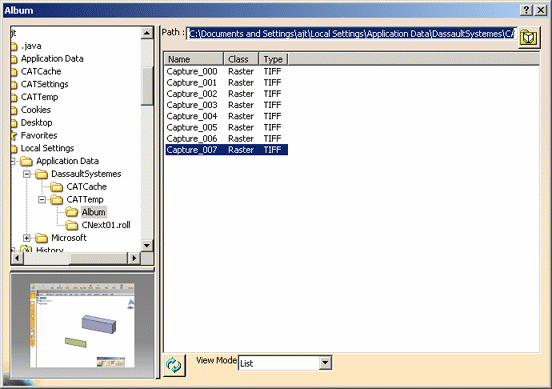The height and width of the screenshot is (389, 552).
Task: Click the capture preview thumbnail
Action: coord(82,325)
